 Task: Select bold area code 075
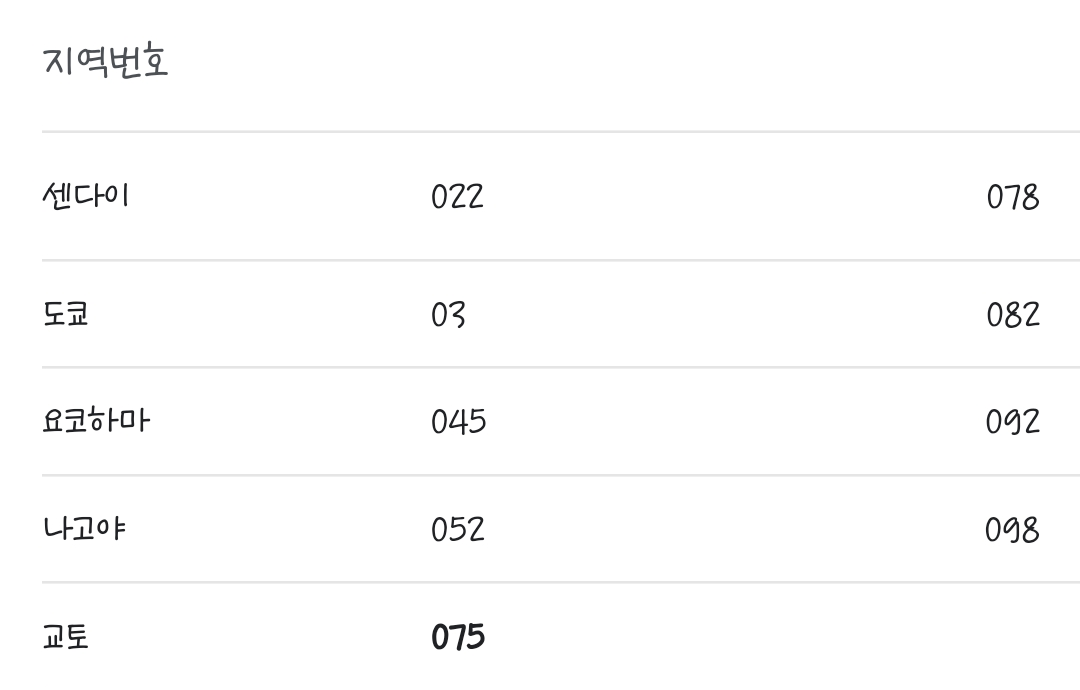(458, 637)
